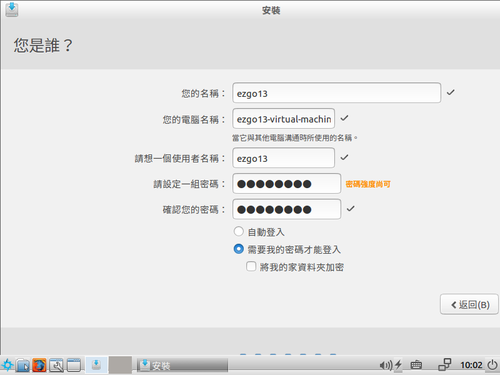The image size is (500, 375).
Task: Click the 安裝 taskbar window button
Action: click(x=183, y=365)
